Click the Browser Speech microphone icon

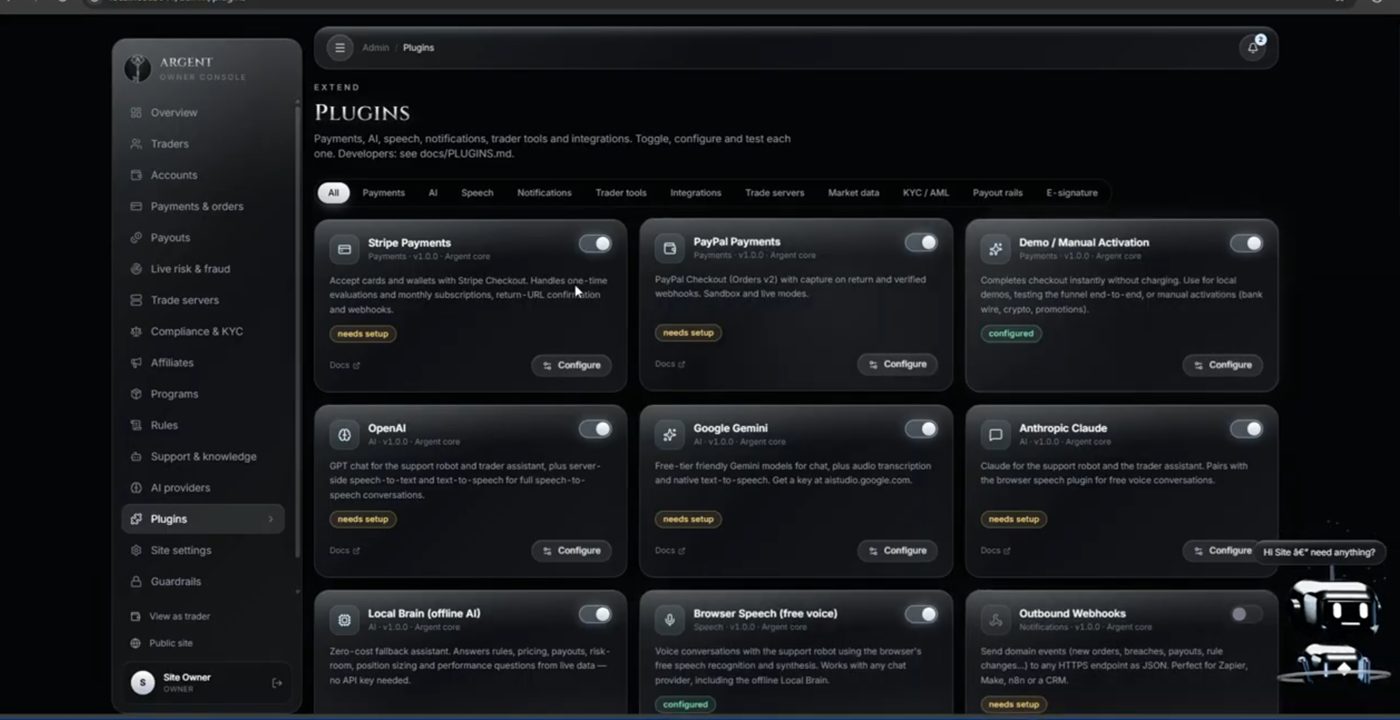670,620
